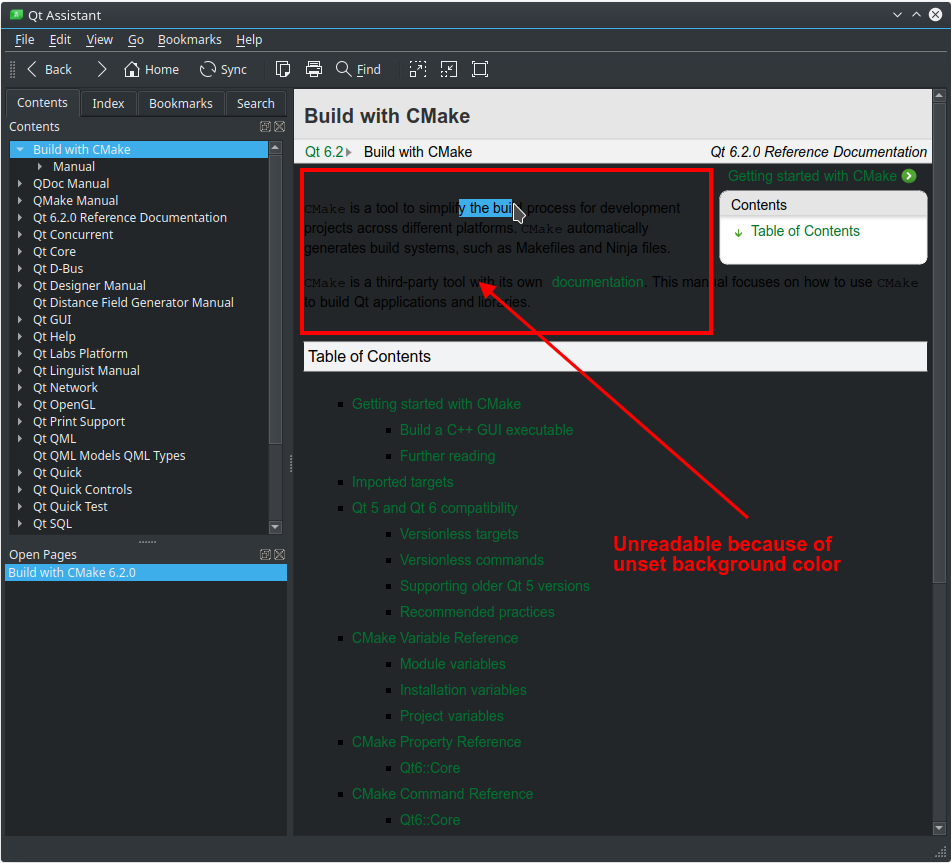Open Qt 5 and Qt 6 compatibility link
Screen dimensions: 951x863
(434, 508)
